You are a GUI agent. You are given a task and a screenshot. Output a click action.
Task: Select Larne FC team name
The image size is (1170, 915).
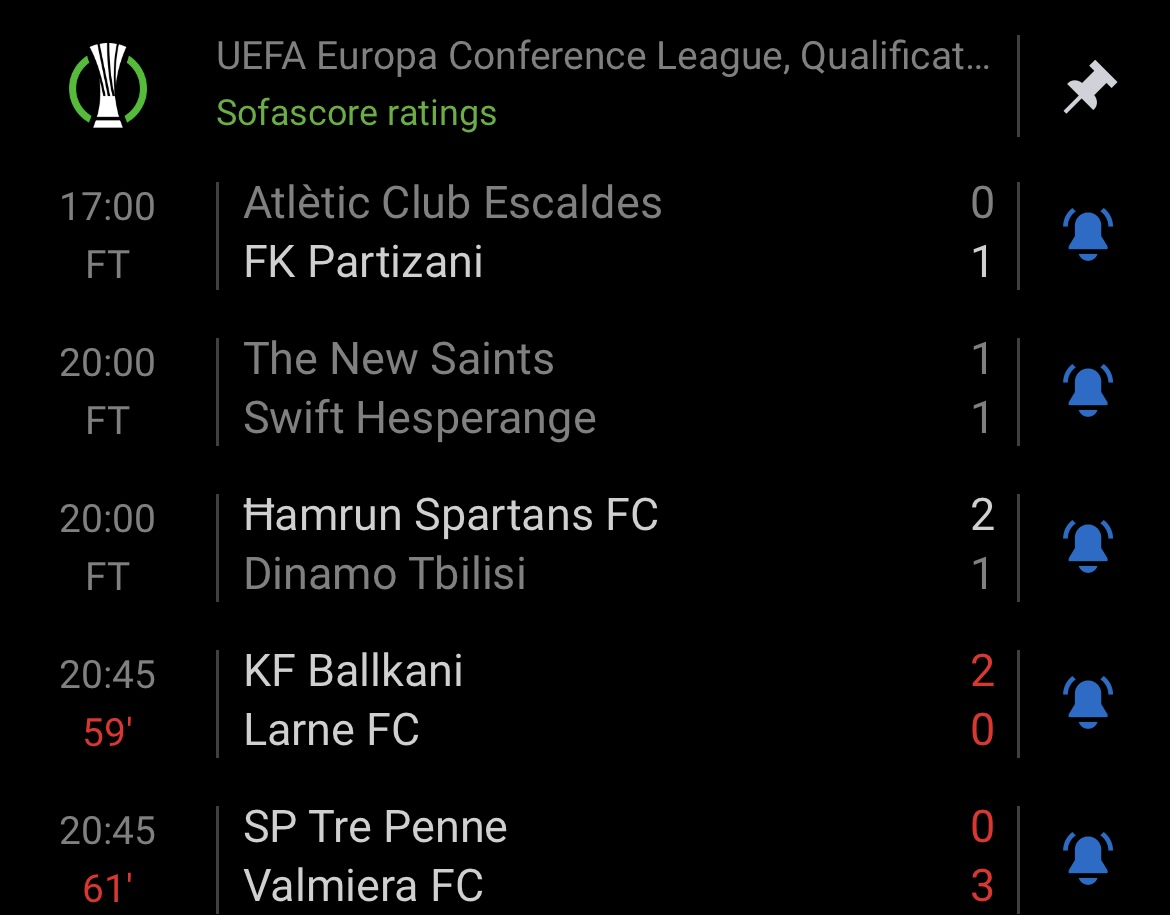tap(331, 730)
